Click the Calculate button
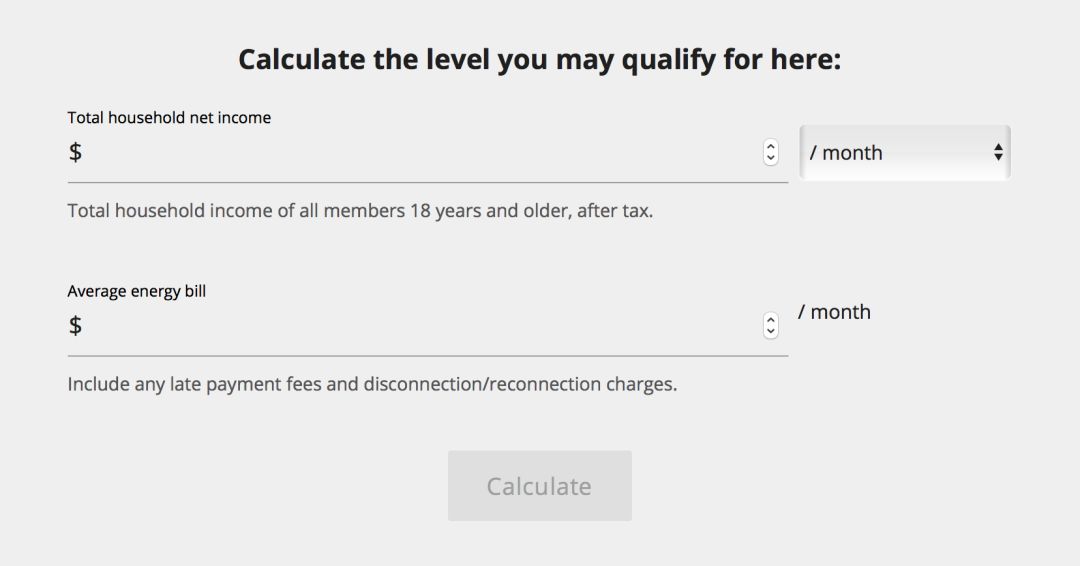Image resolution: width=1080 pixels, height=566 pixels. [x=539, y=485]
